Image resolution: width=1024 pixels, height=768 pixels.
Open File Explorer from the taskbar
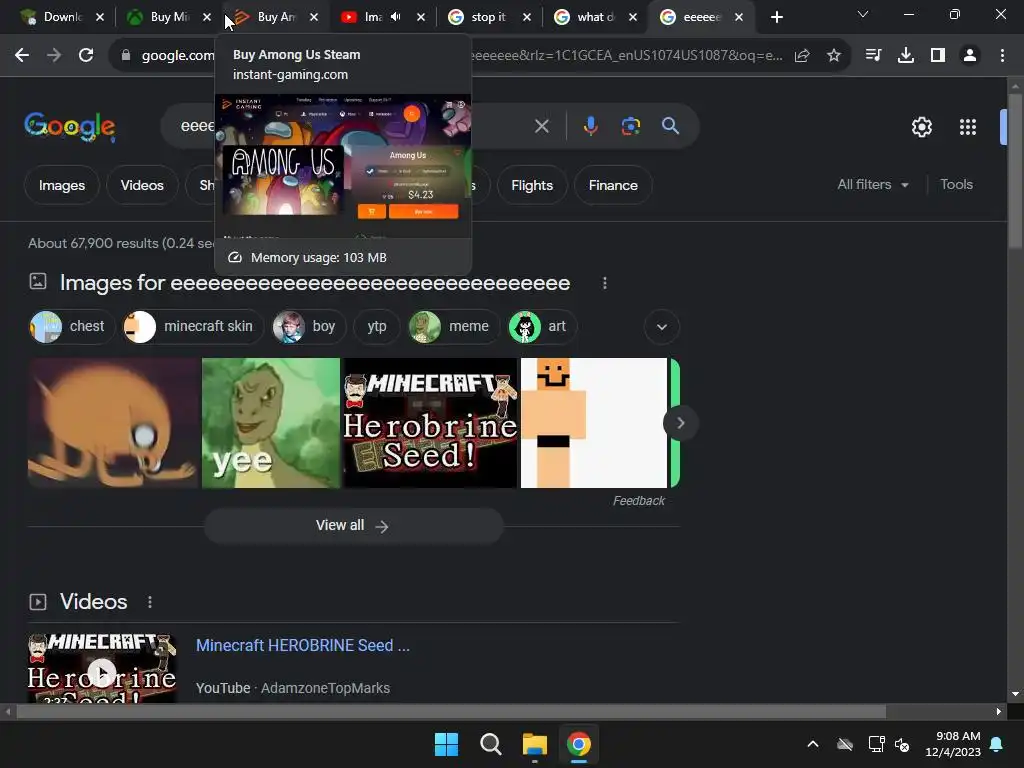534,744
